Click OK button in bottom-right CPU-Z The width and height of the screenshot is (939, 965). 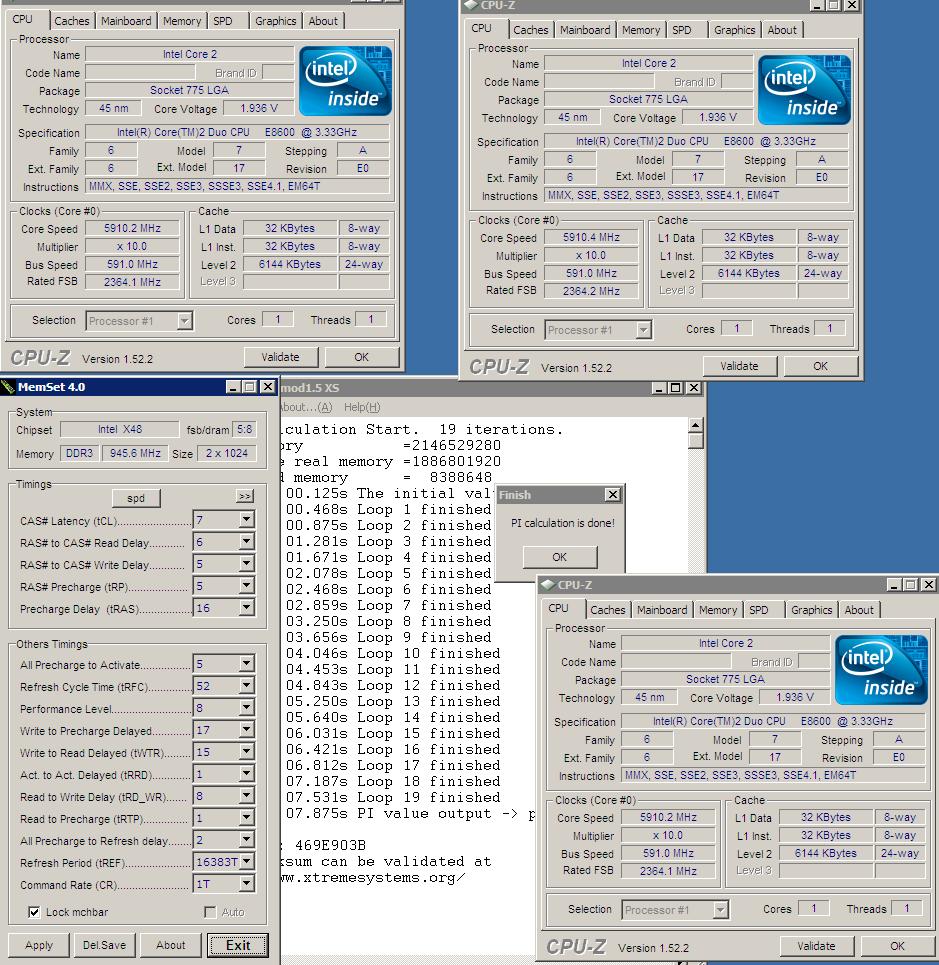point(897,946)
